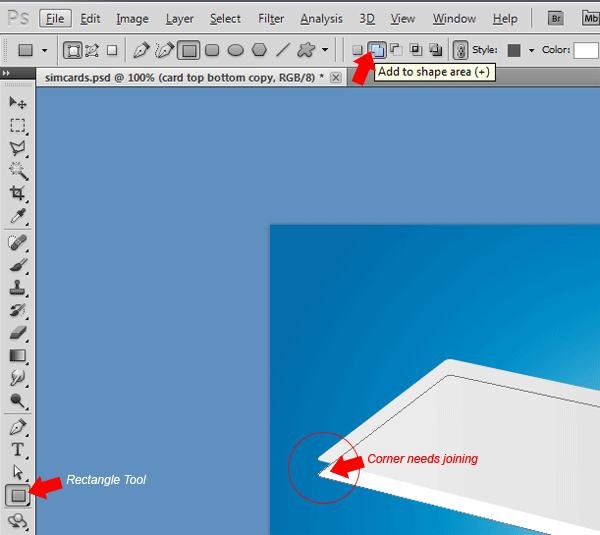Select the Dodge tool
Image resolution: width=600 pixels, height=535 pixels.
pyautogui.click(x=18, y=401)
